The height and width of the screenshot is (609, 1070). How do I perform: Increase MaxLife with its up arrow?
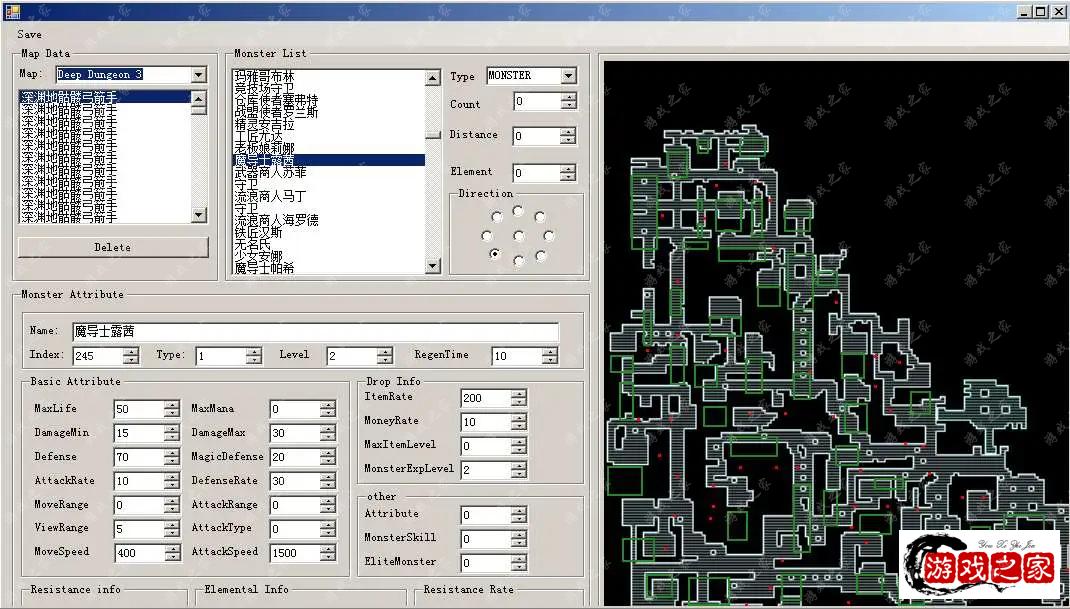pyautogui.click(x=172, y=404)
